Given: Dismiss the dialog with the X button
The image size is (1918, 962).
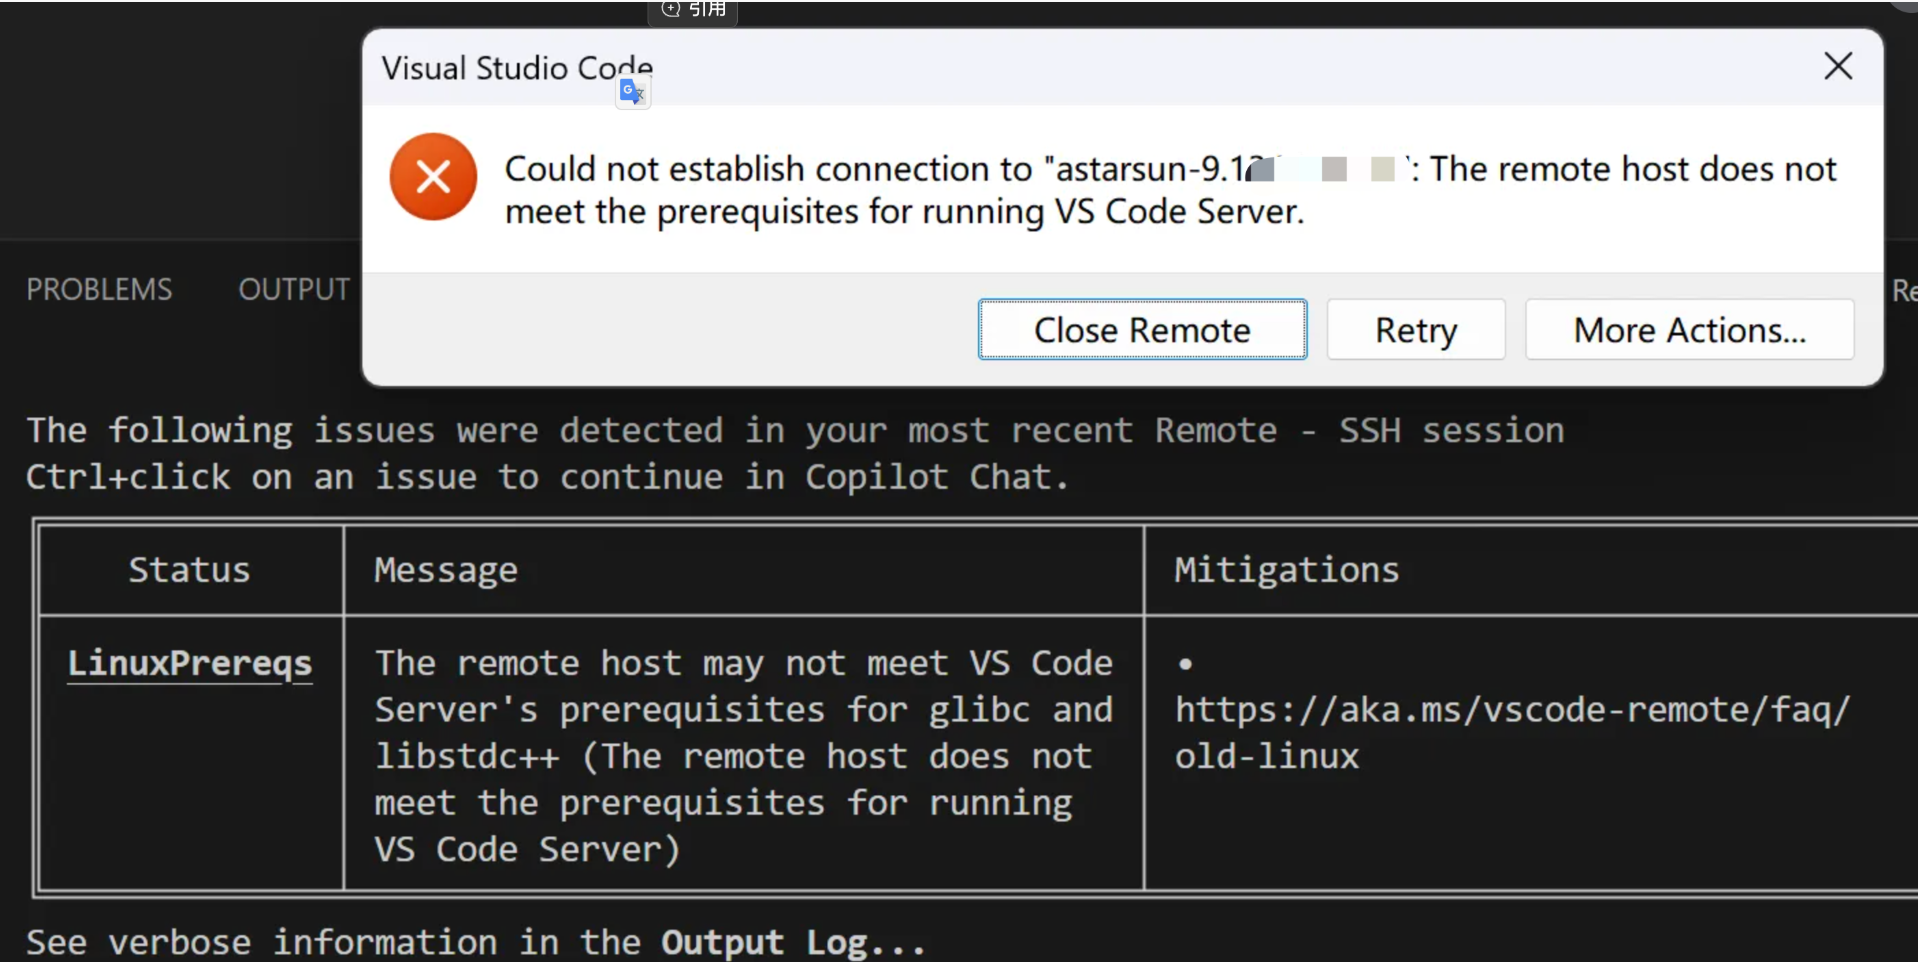Looking at the screenshot, I should tap(1837, 67).
